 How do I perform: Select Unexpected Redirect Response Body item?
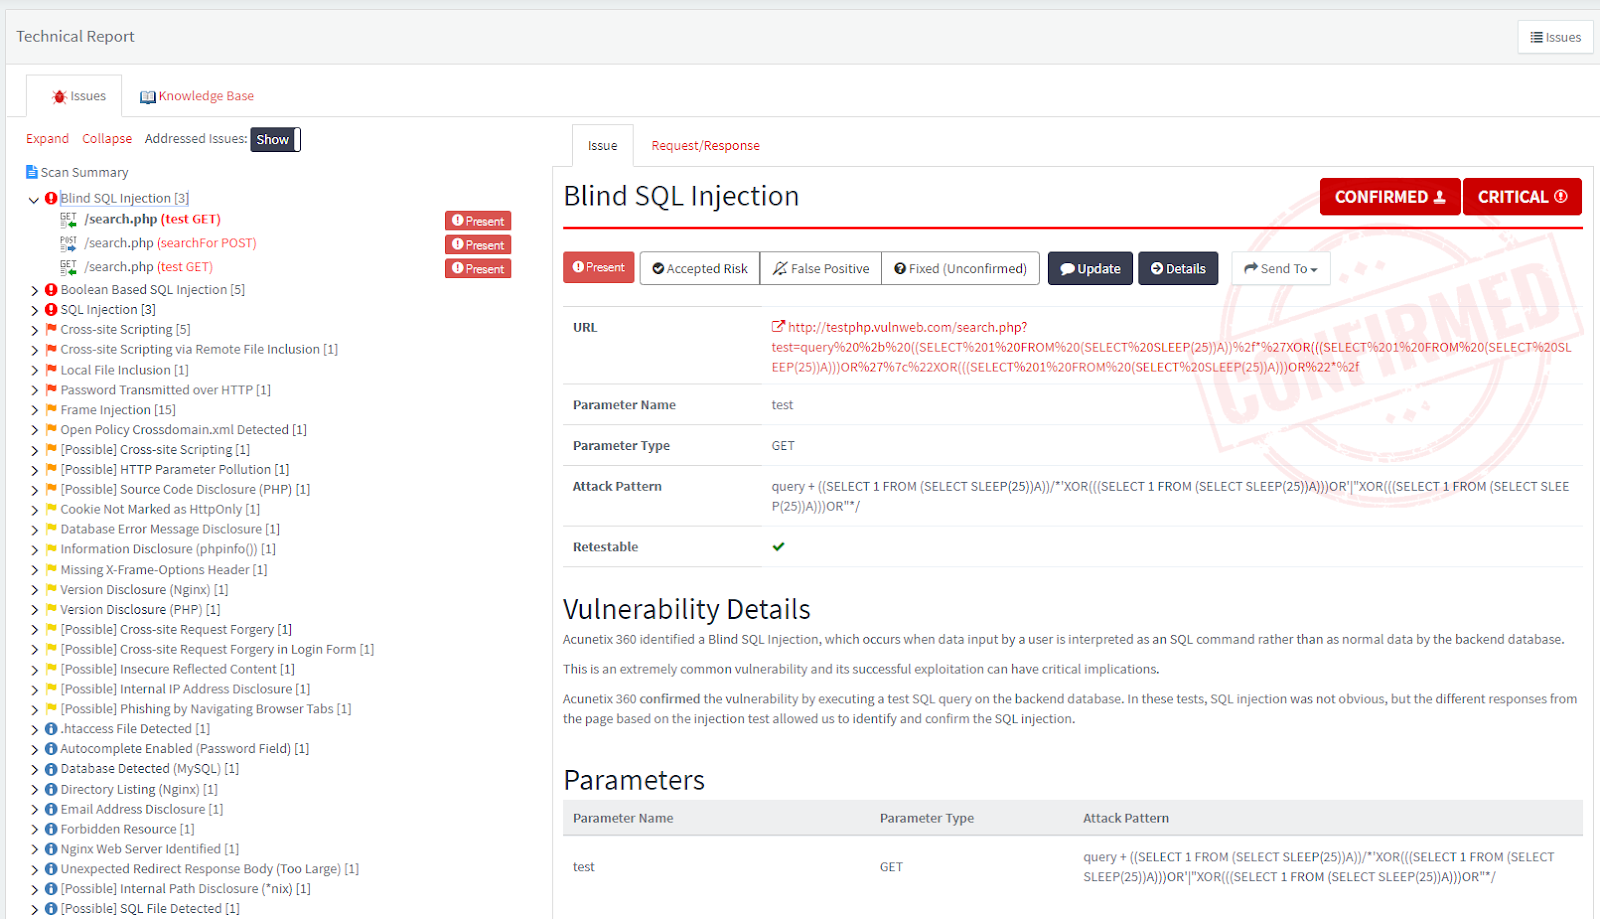point(209,869)
